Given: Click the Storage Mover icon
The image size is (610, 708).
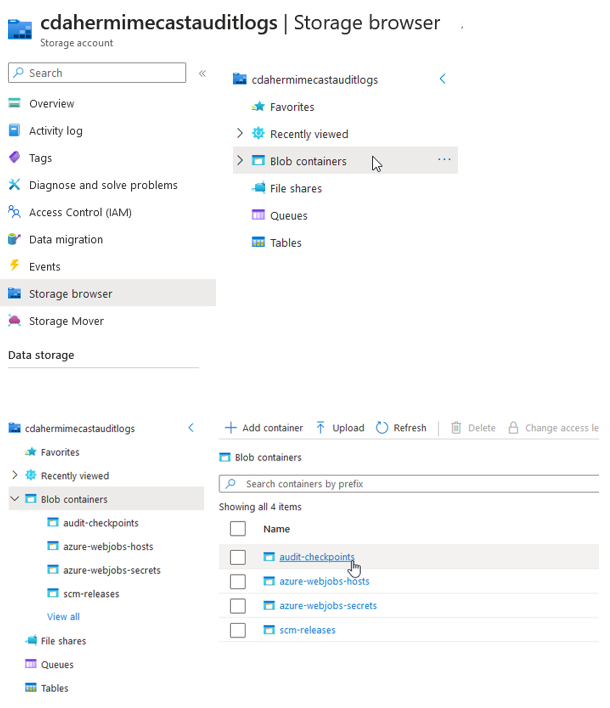Looking at the screenshot, I should coord(14,321).
